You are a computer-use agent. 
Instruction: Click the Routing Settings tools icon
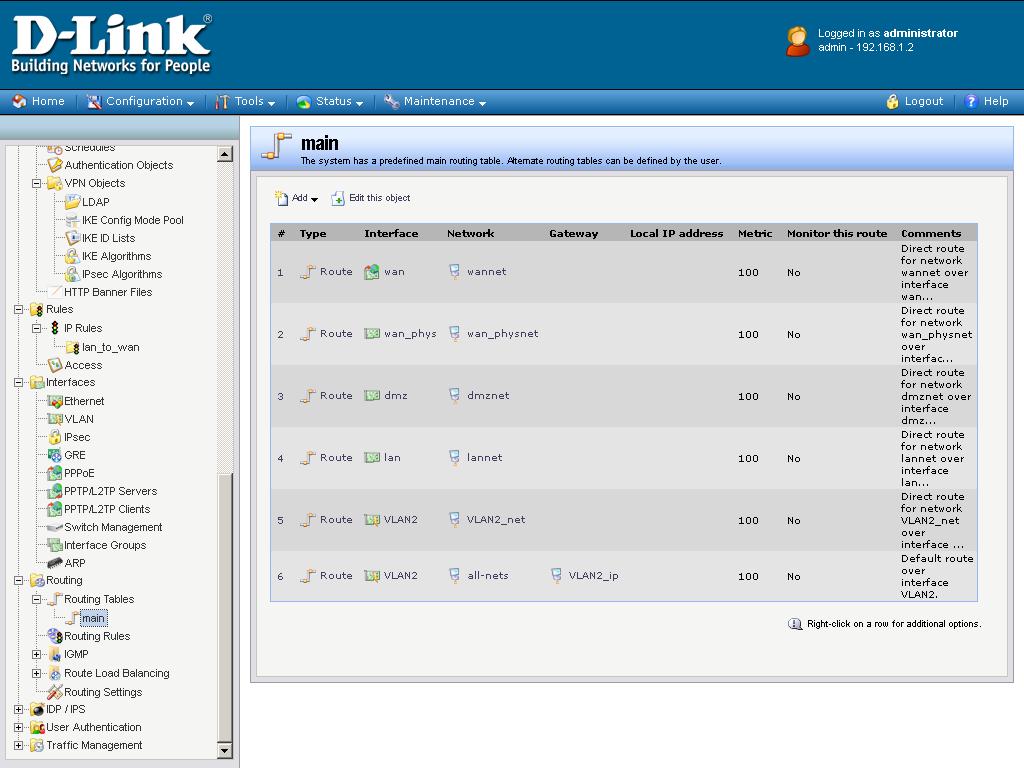point(55,692)
